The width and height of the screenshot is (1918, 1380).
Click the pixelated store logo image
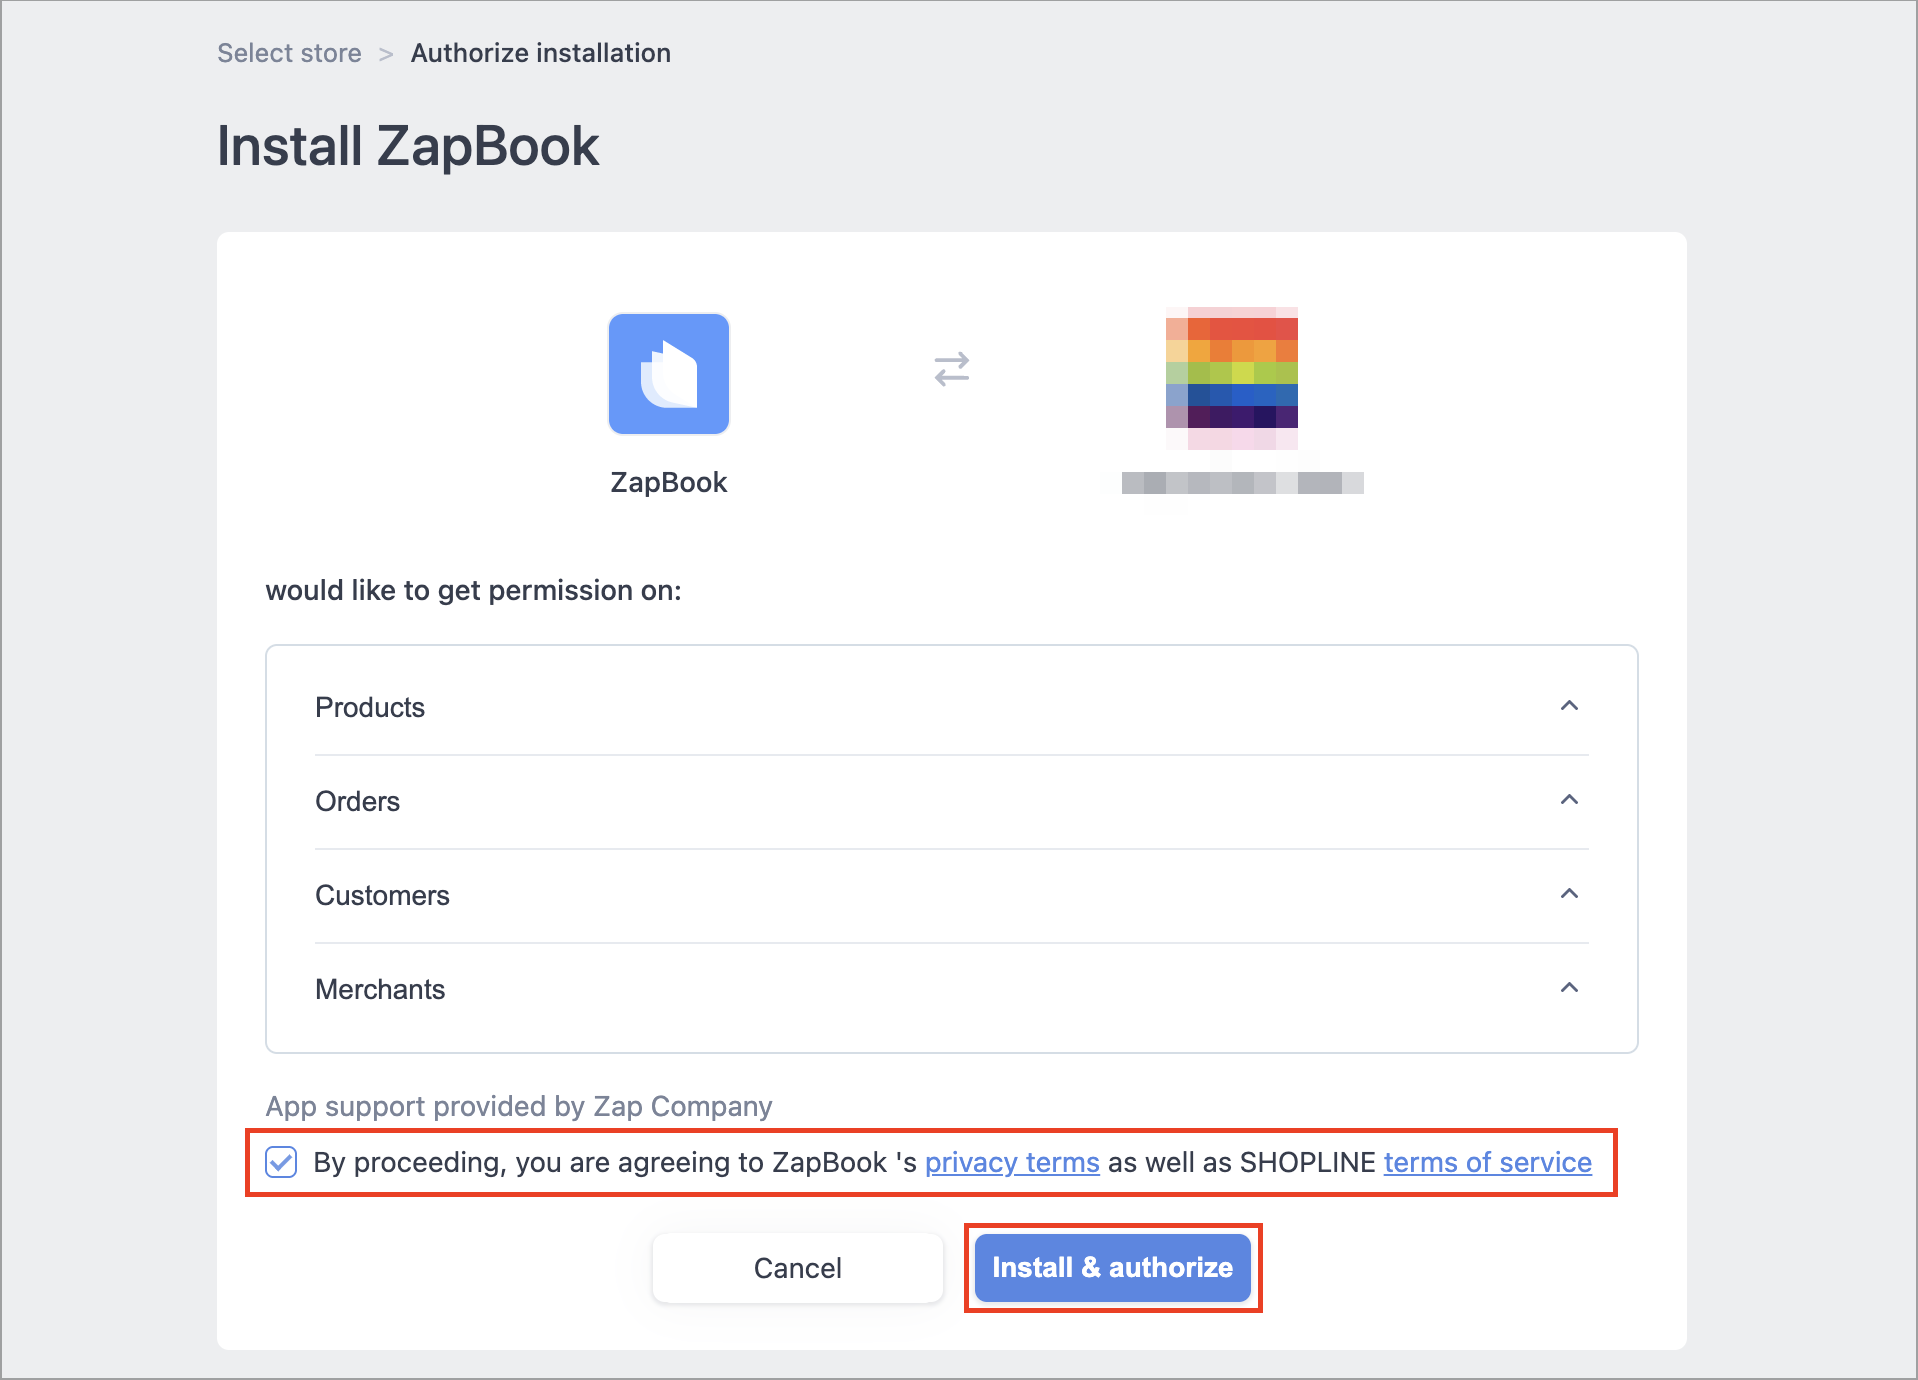tap(1232, 378)
